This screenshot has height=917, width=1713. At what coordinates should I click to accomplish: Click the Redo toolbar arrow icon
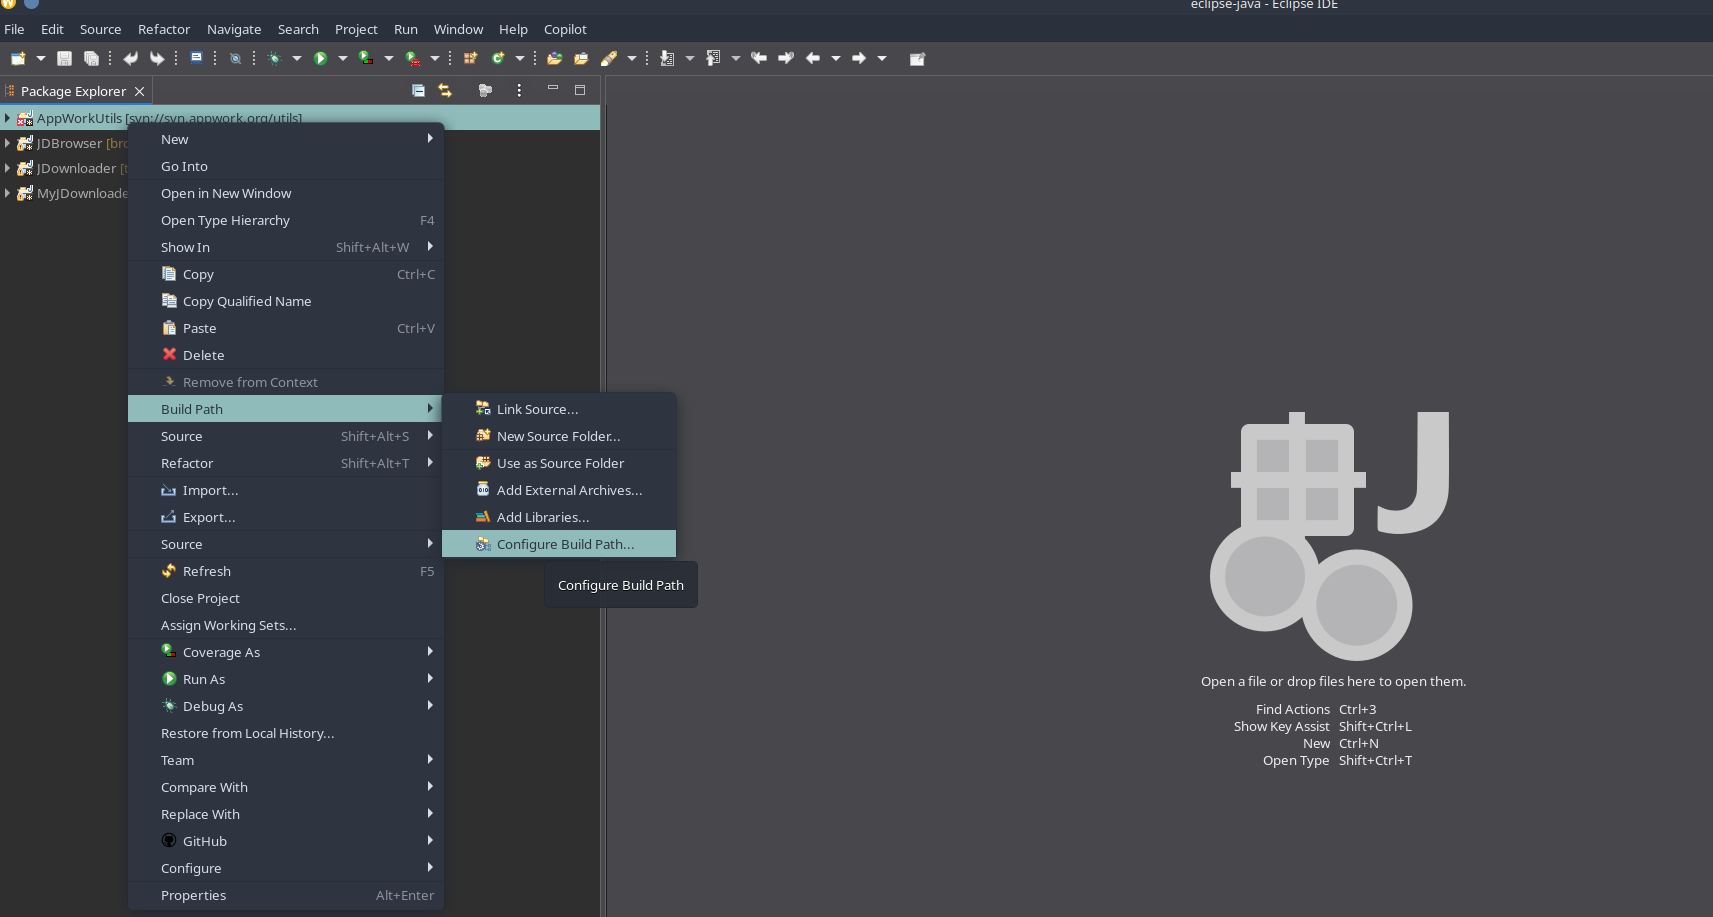[157, 58]
